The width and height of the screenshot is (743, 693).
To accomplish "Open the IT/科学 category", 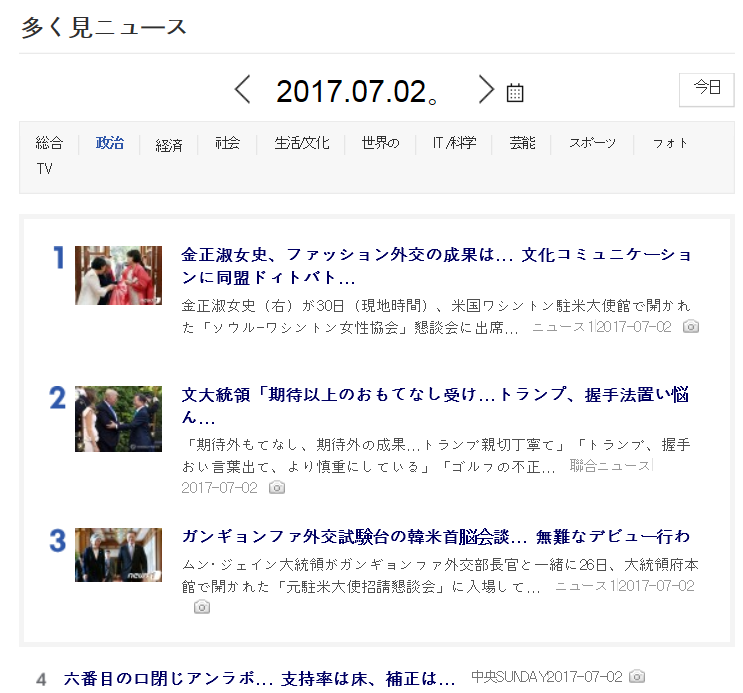I will [454, 143].
